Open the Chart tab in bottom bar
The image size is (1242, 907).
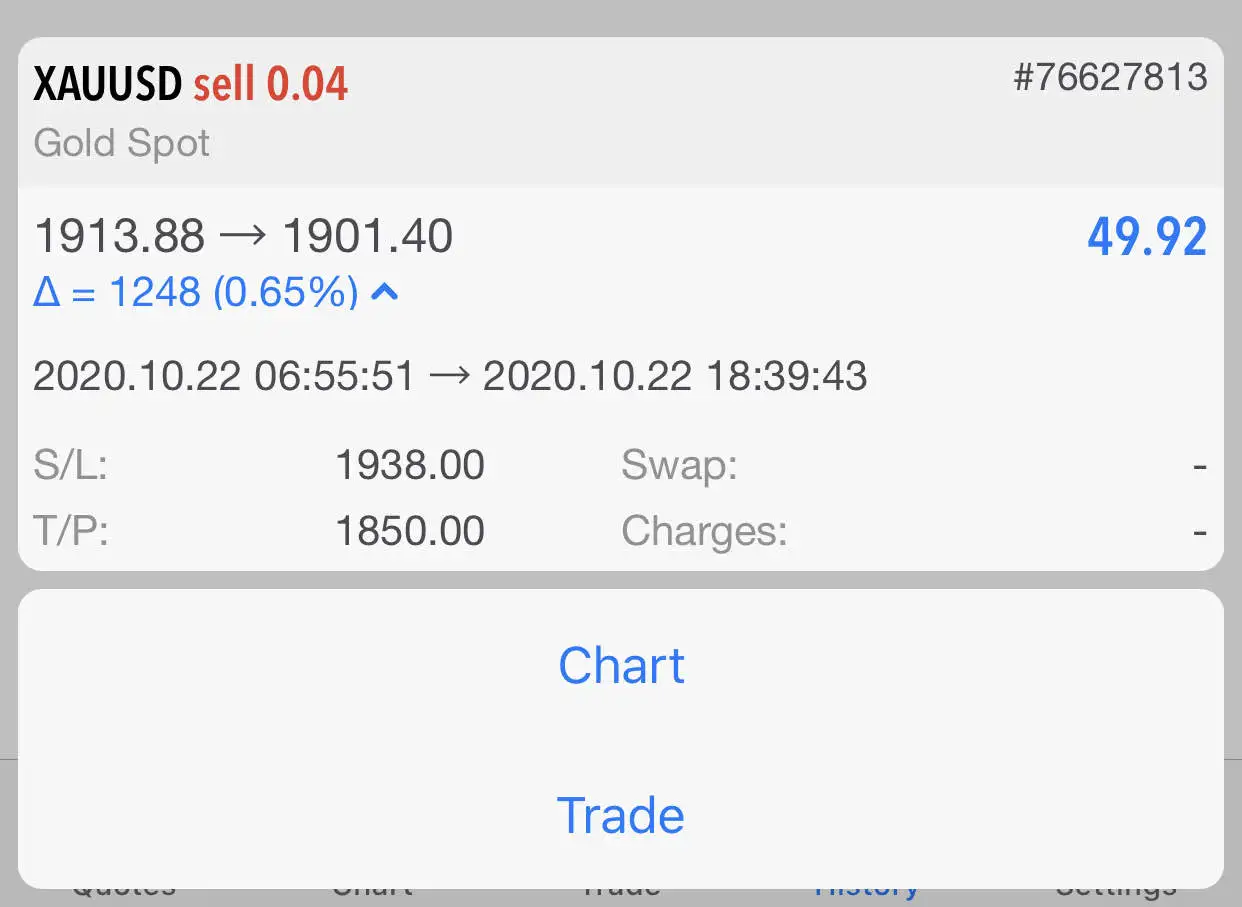point(372,891)
